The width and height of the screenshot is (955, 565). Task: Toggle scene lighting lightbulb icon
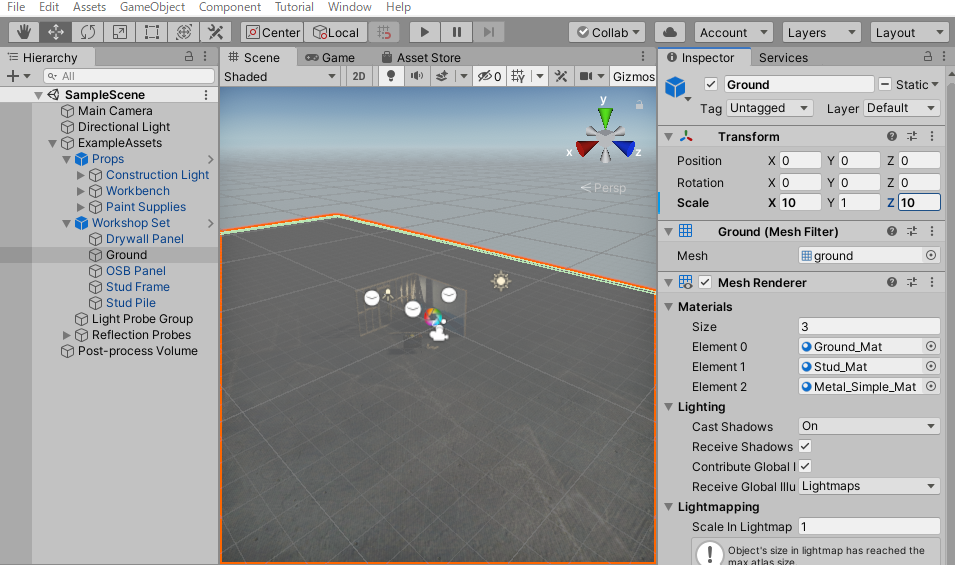[391, 76]
